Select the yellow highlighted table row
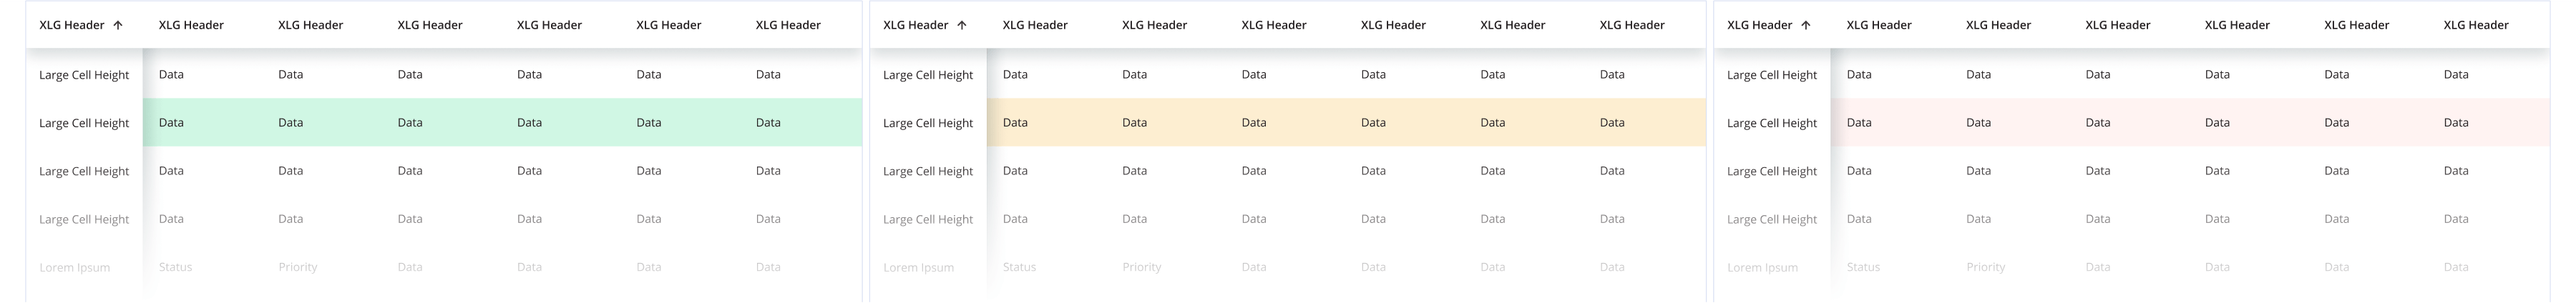Viewport: 2576px width, 303px height. pos(1345,123)
